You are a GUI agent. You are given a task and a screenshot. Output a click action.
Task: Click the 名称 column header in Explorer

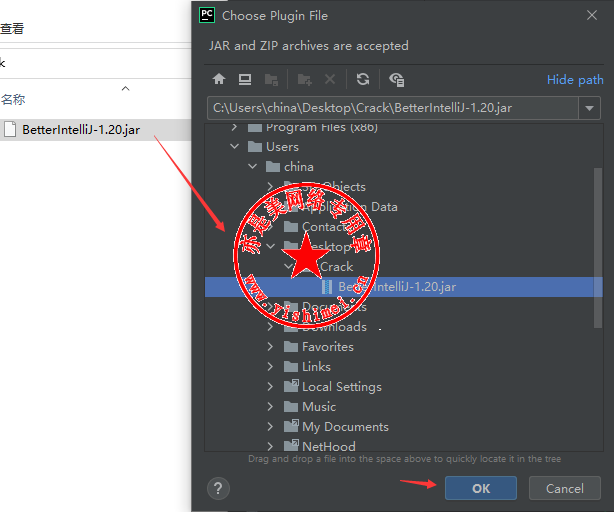(13, 99)
